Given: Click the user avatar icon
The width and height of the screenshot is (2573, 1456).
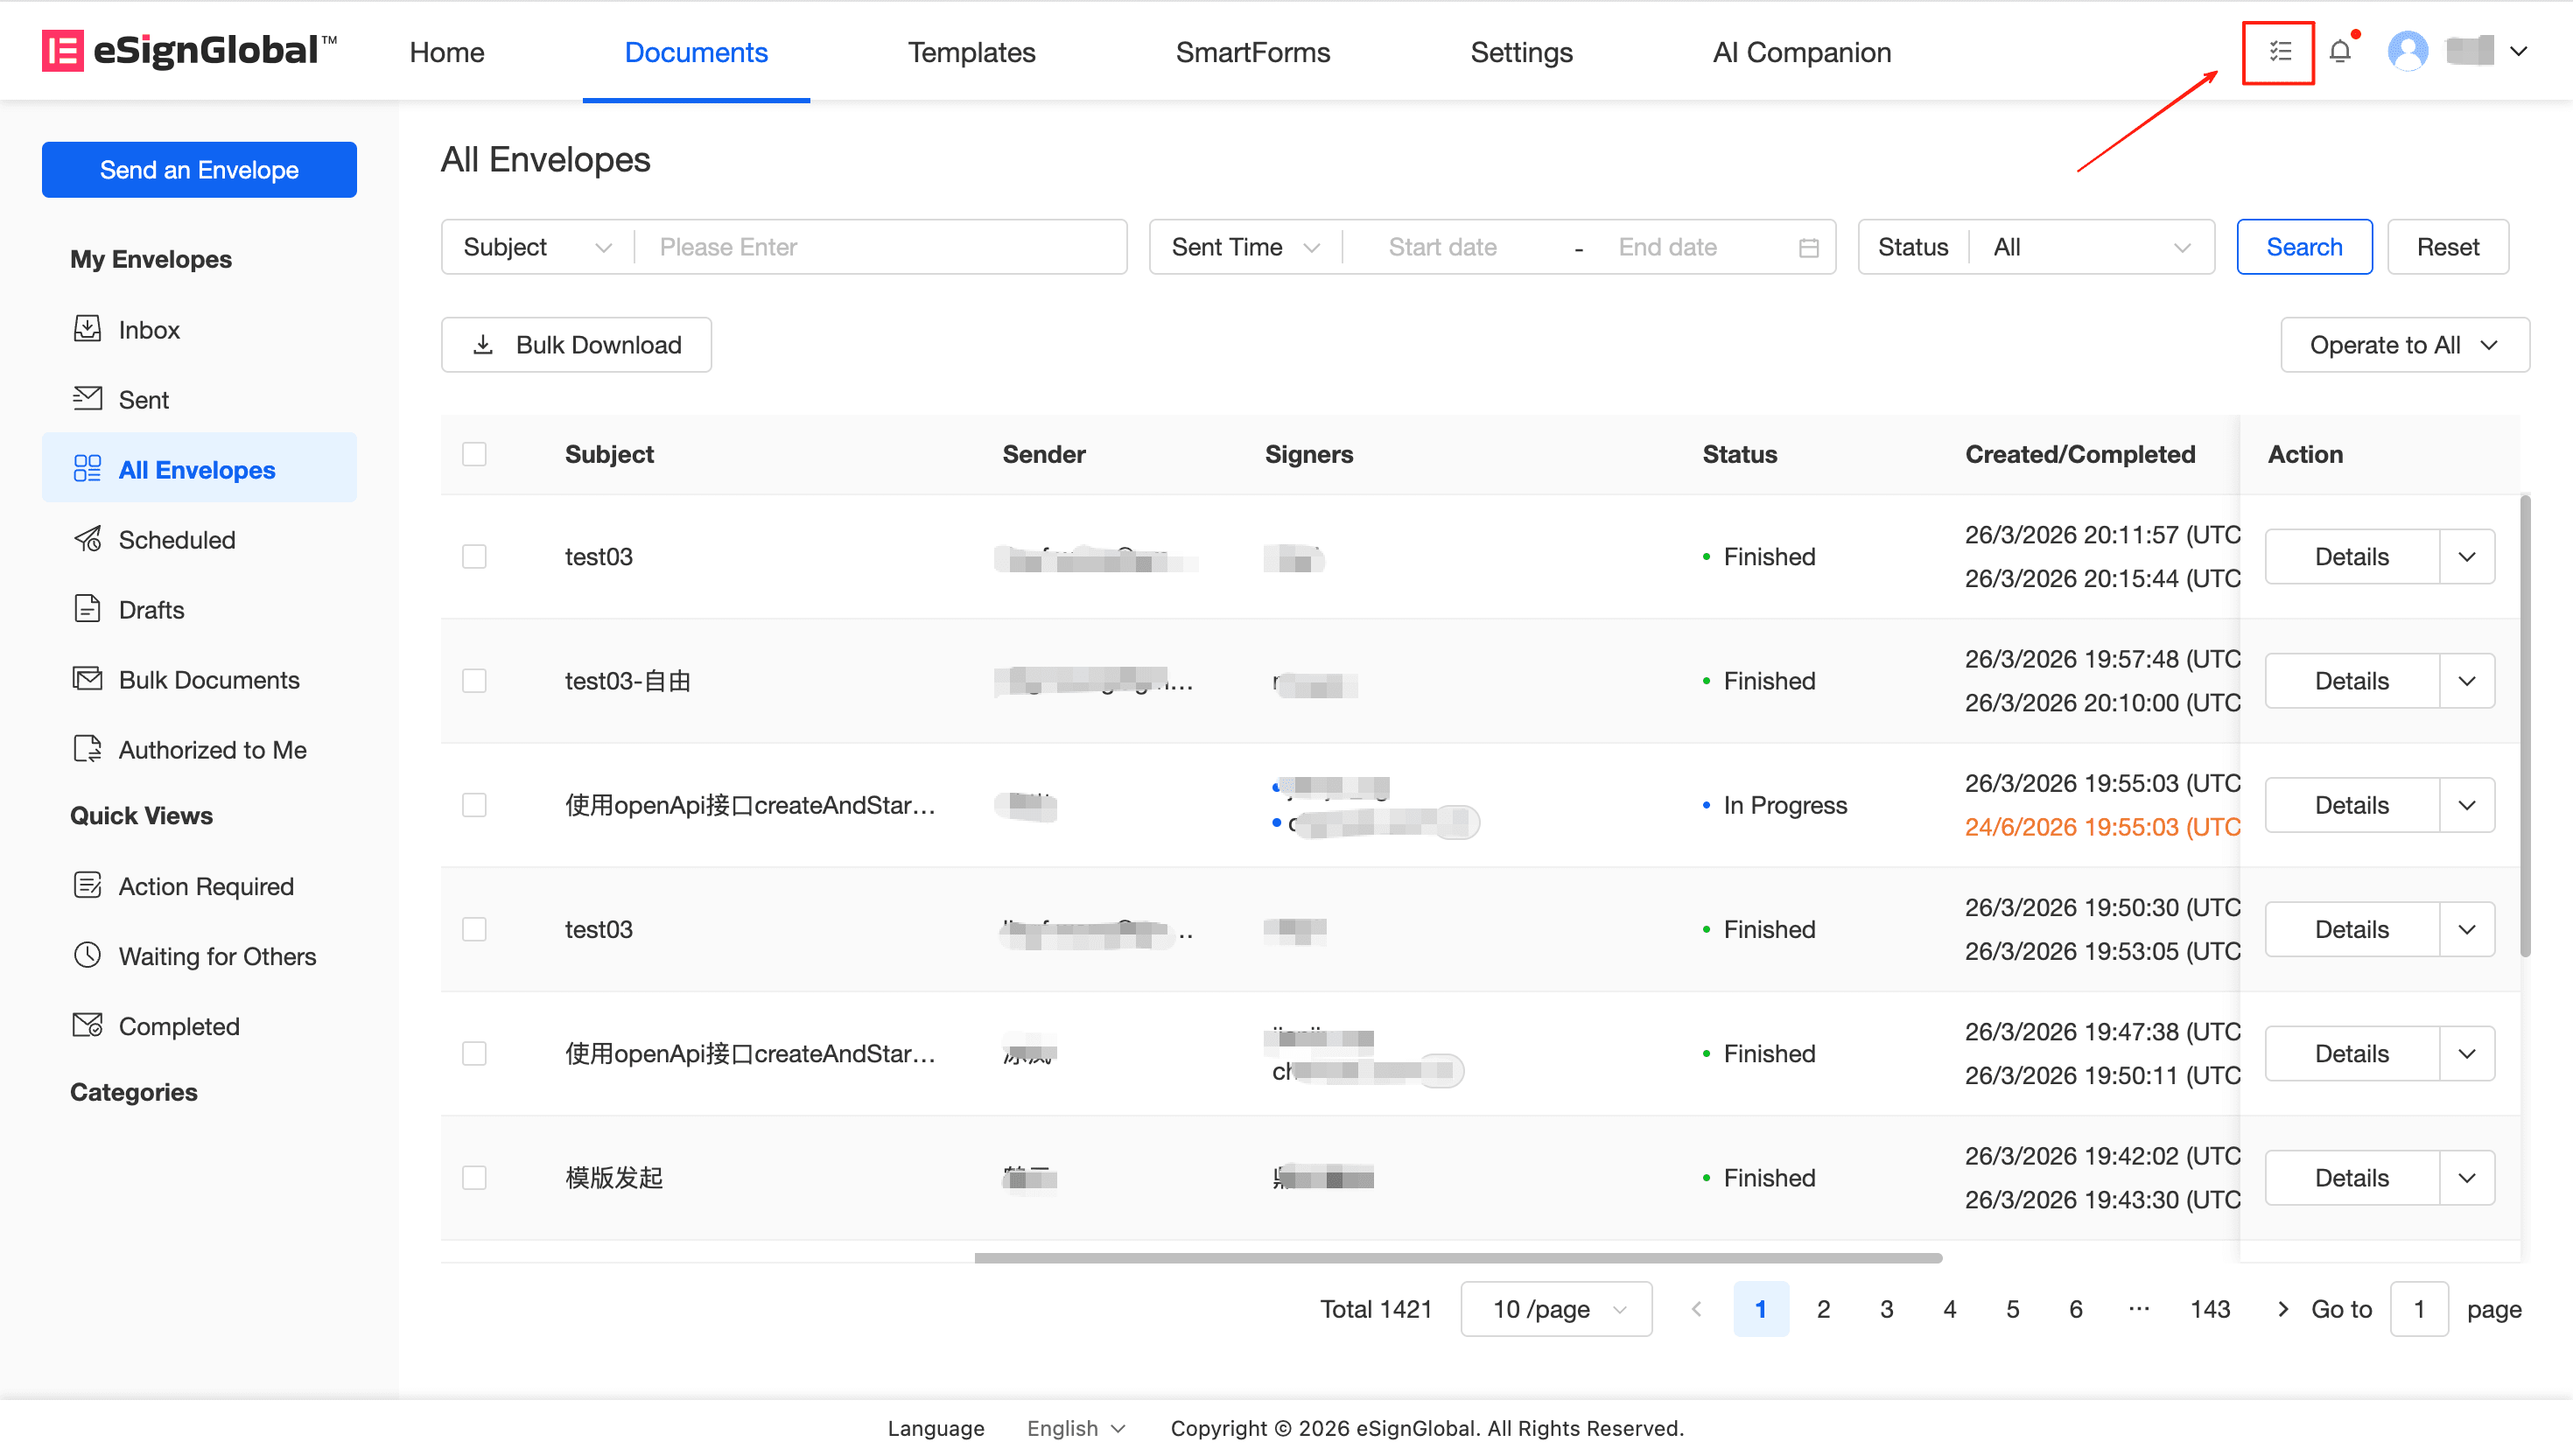Looking at the screenshot, I should [2406, 52].
